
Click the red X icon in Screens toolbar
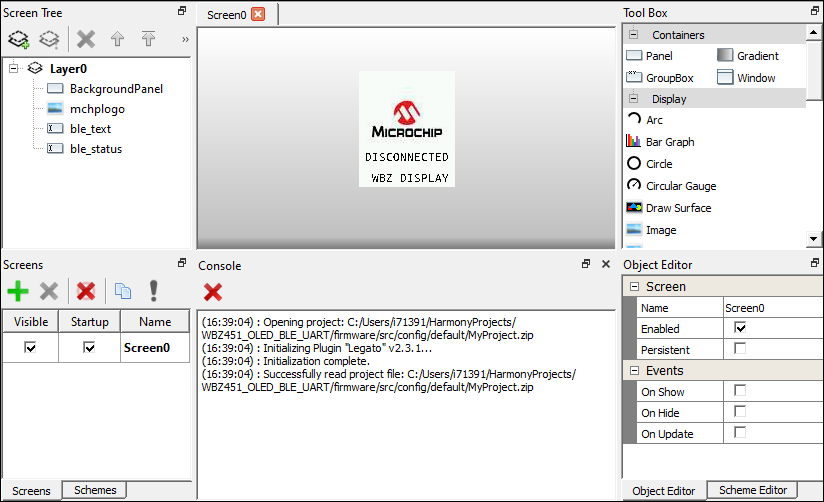click(86, 291)
